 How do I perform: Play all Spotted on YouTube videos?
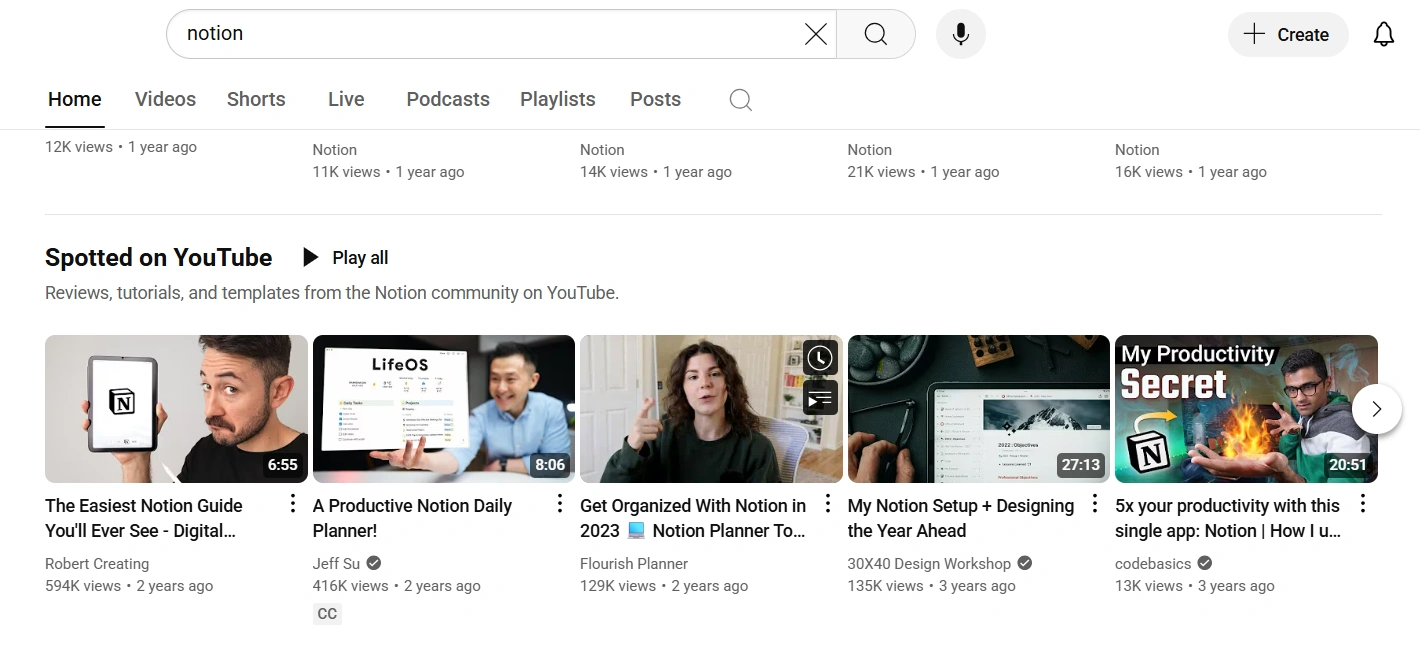click(344, 257)
